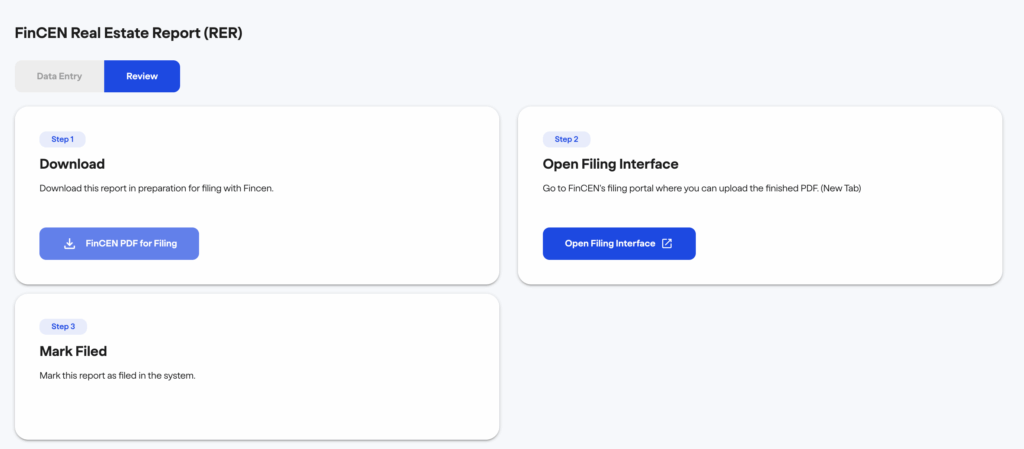The width and height of the screenshot is (1024, 449).
Task: Select the Review tab
Action: 142,76
